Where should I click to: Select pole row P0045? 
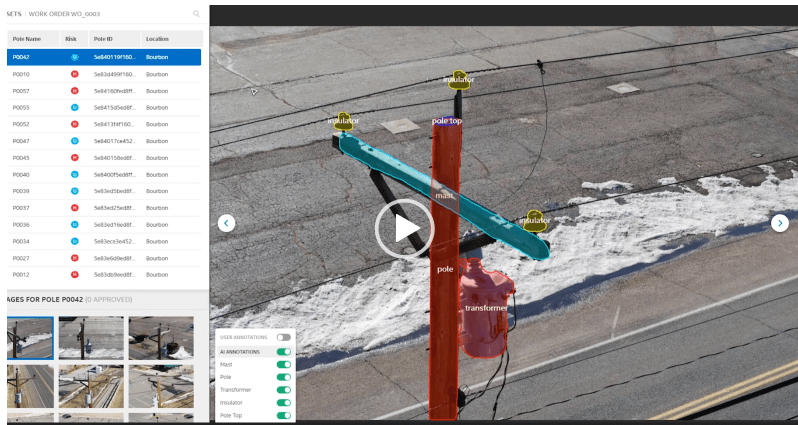point(104,158)
